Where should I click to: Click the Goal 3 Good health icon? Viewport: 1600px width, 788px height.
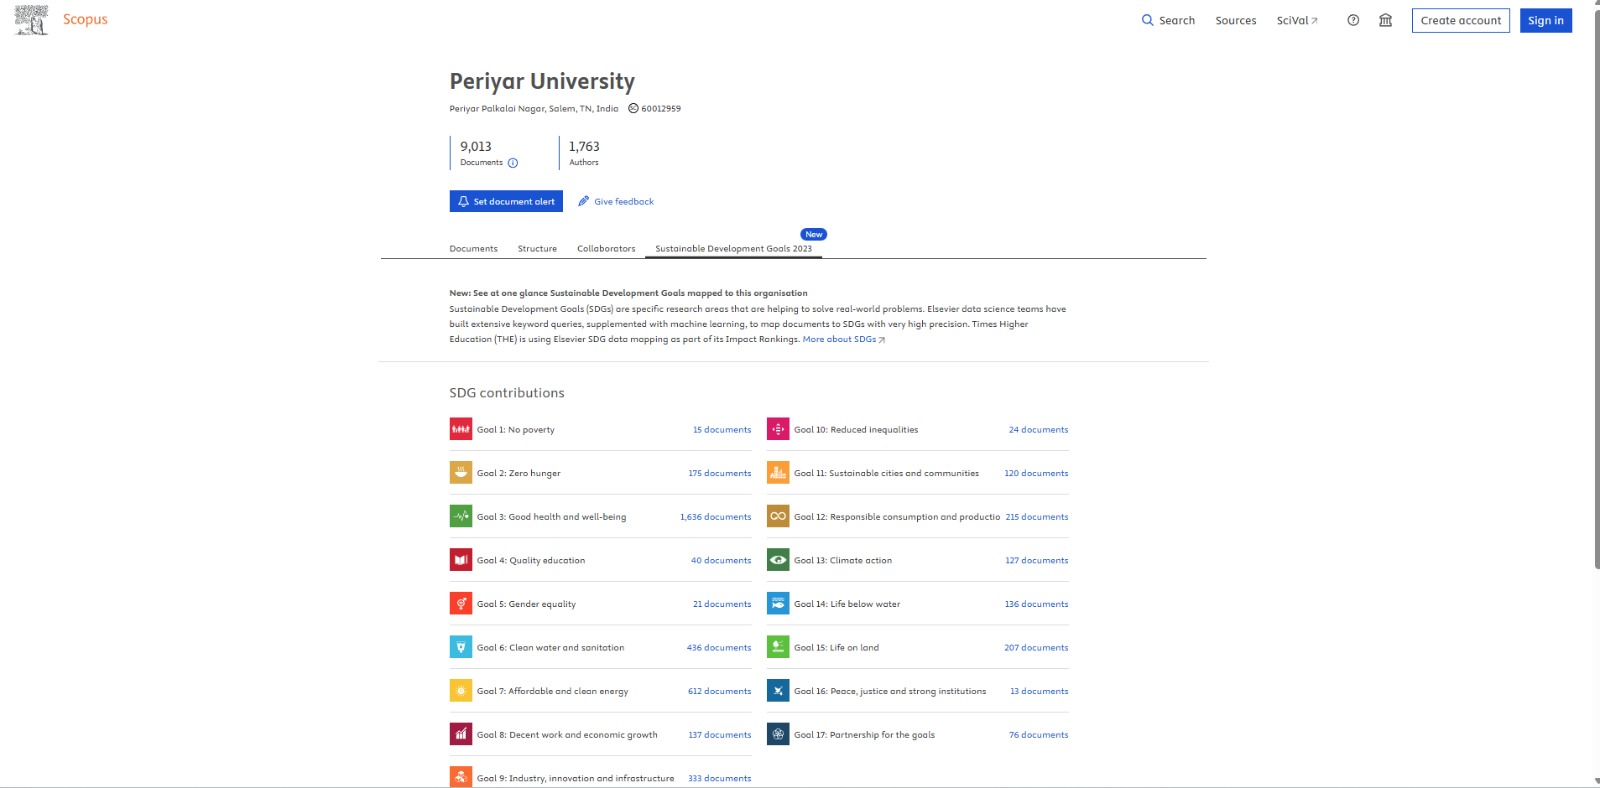(x=460, y=517)
